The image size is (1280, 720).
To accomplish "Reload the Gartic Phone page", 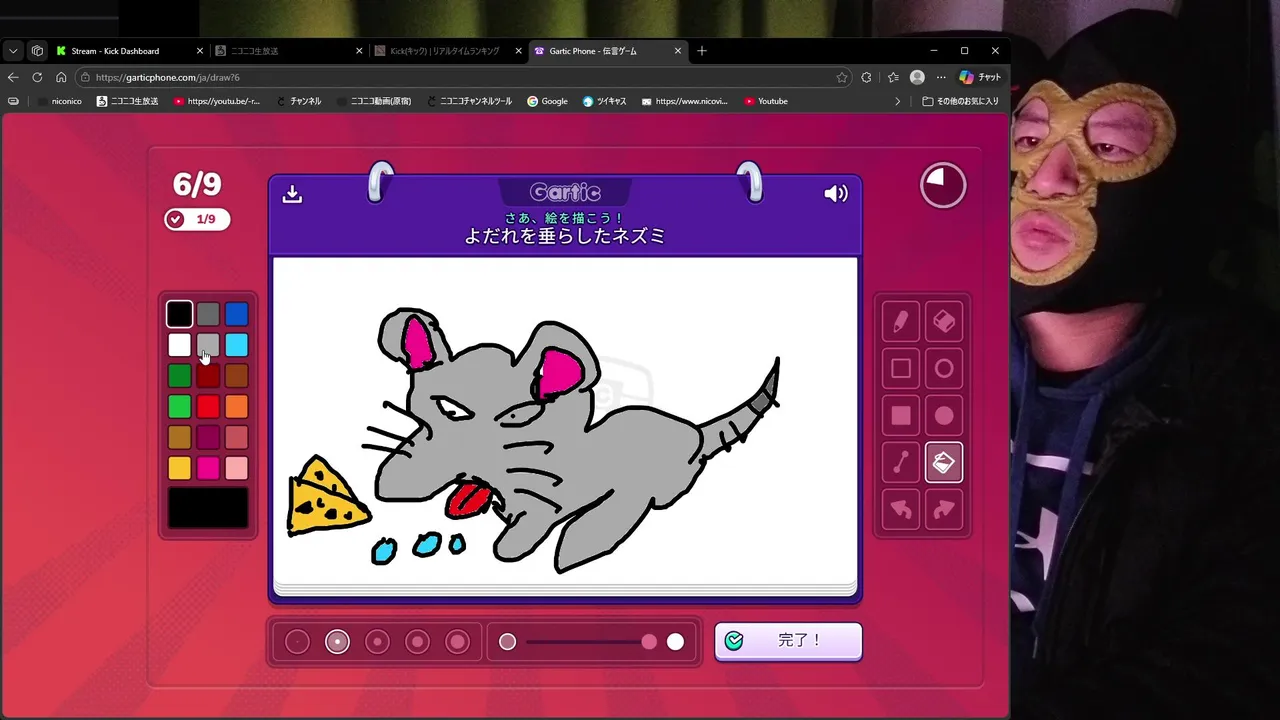I will coord(37,77).
